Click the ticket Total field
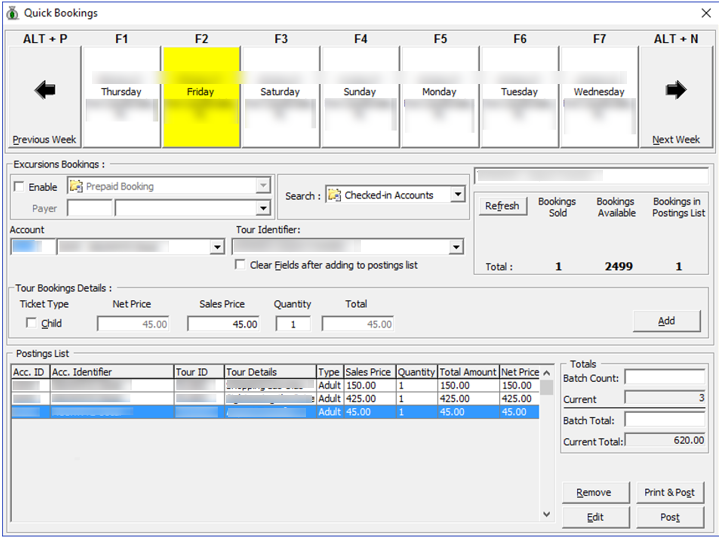The height and width of the screenshot is (540, 719). coord(358,324)
